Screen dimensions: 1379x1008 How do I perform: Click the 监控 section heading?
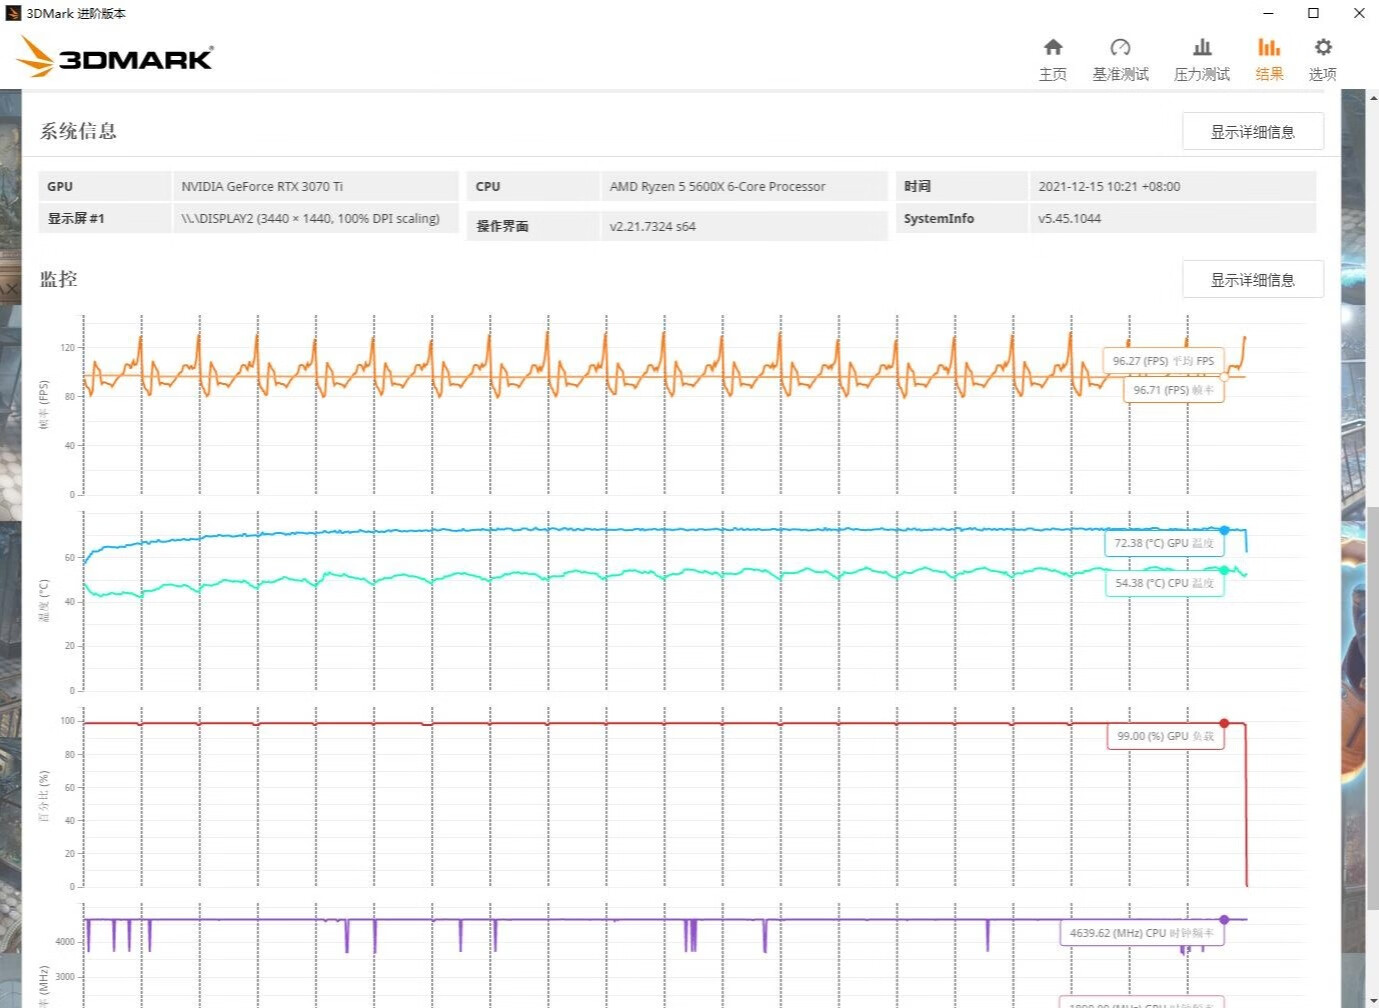coord(58,279)
